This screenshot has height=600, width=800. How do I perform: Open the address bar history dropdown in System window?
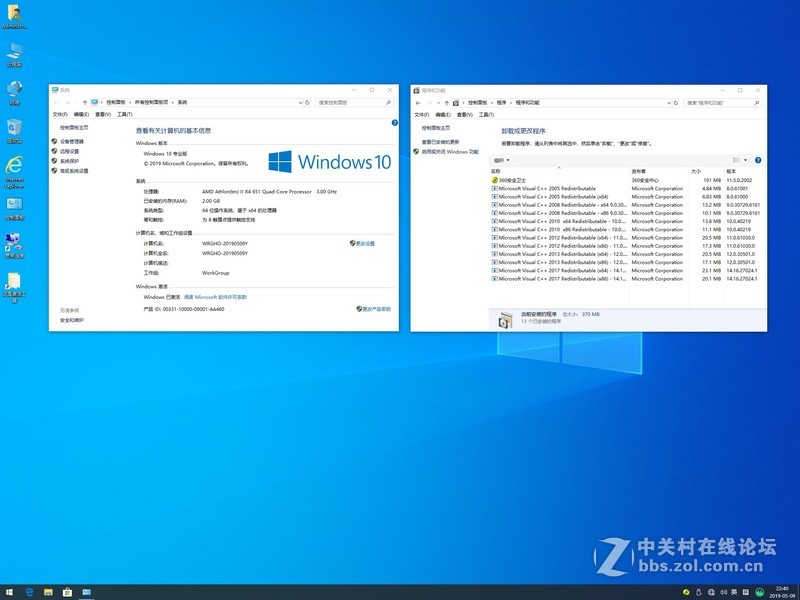tap(298, 103)
